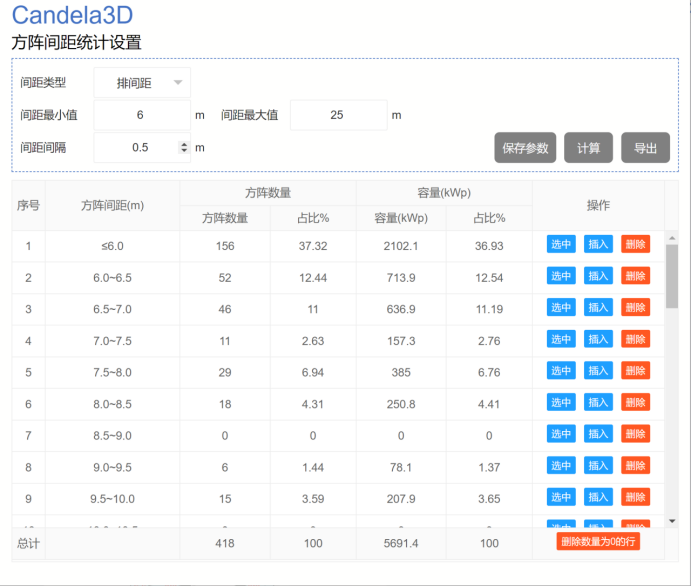This screenshot has height=586, width=692.
Task: Click the 删除数量为0的行 button
Action: point(598,541)
